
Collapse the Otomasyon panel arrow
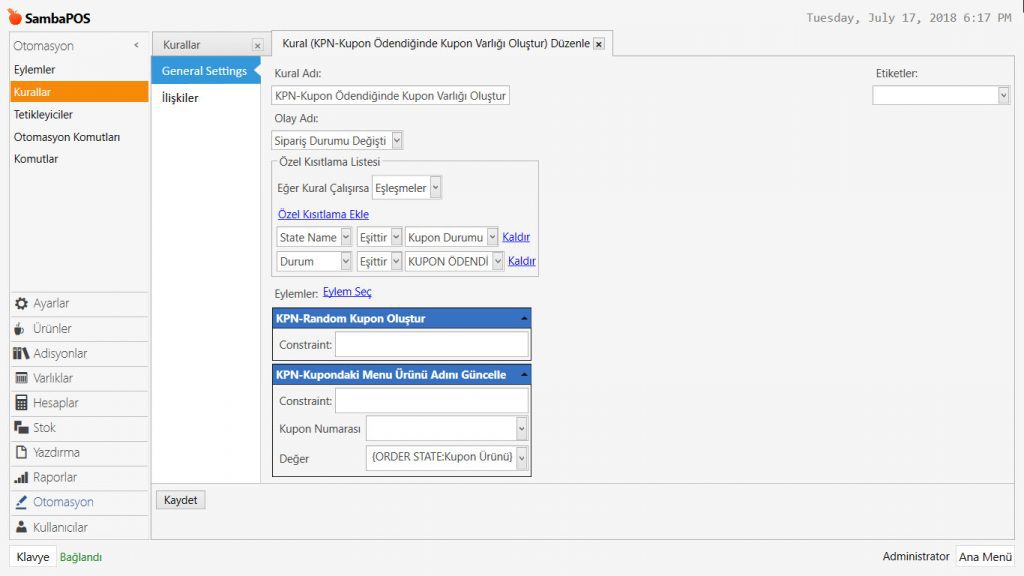tap(136, 46)
